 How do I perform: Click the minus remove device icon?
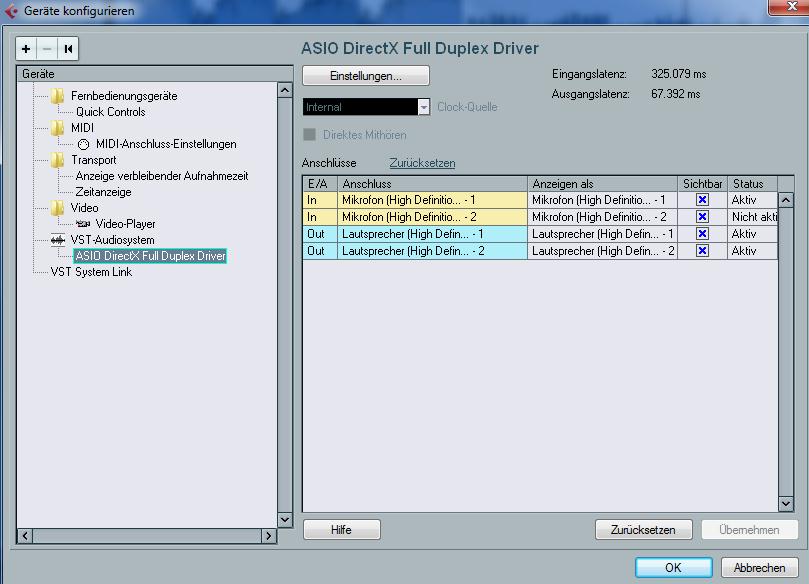click(47, 49)
